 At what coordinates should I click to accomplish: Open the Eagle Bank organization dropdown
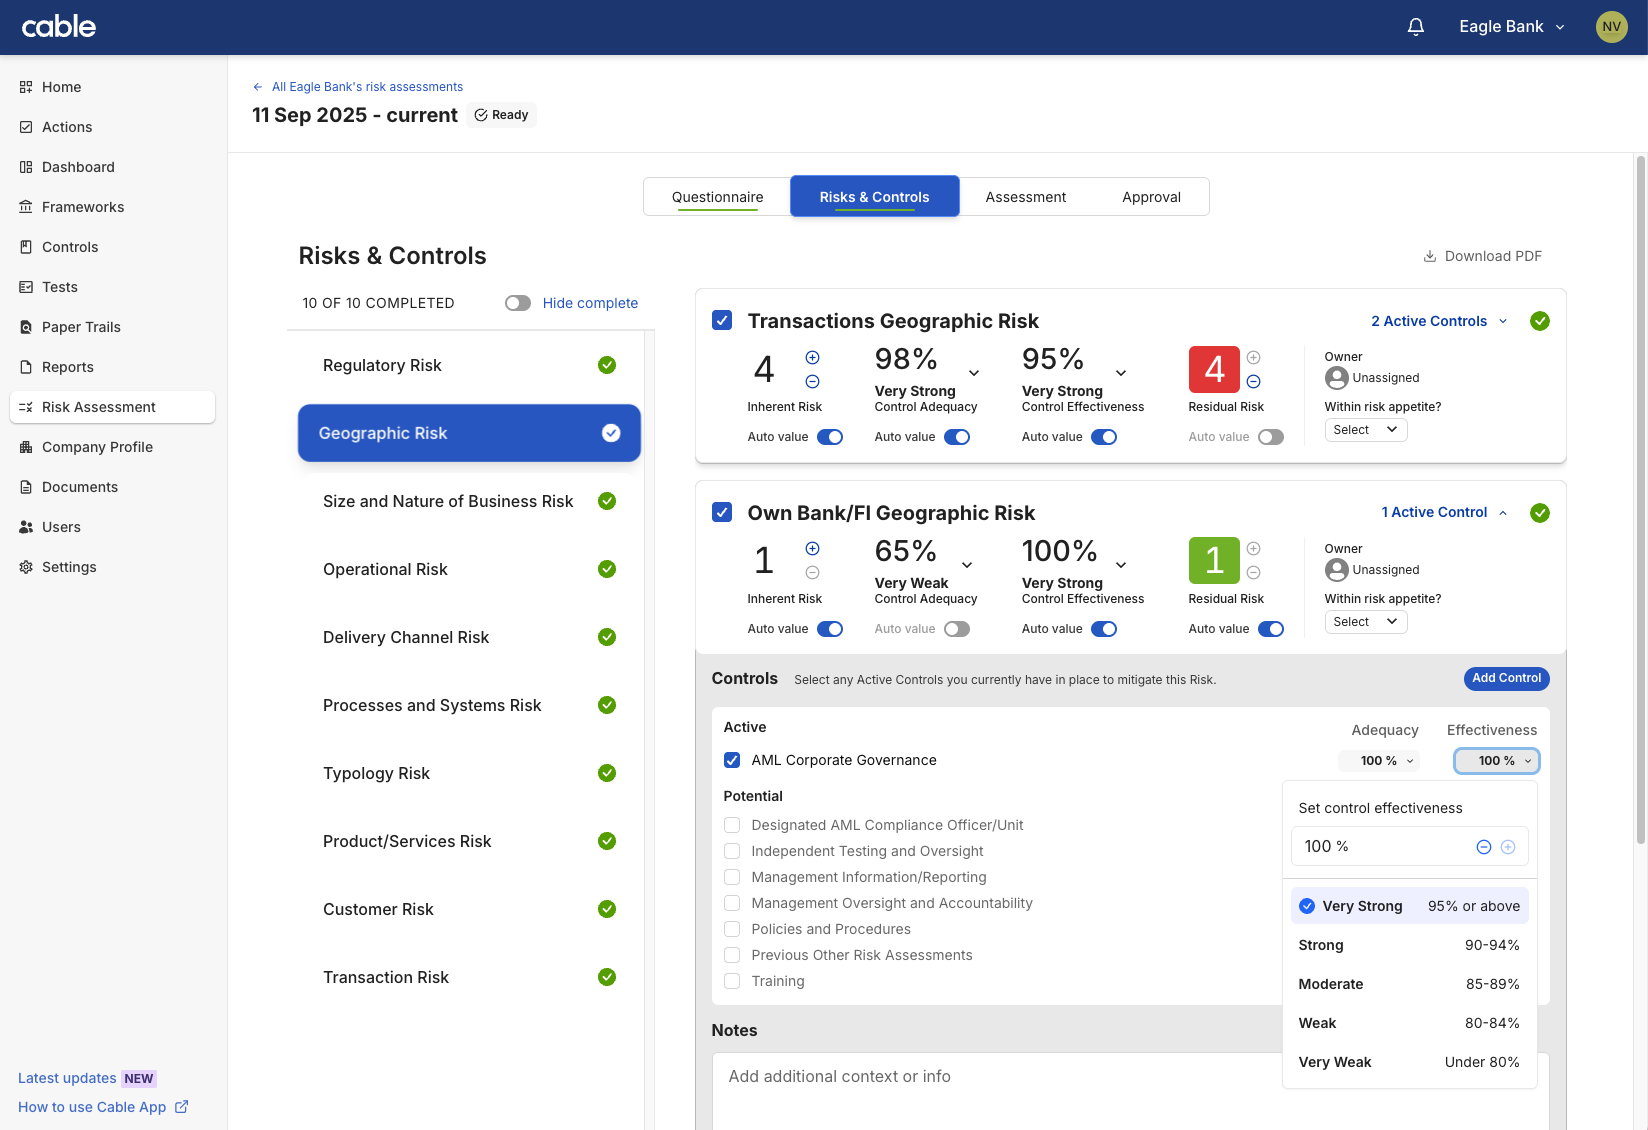tap(1511, 27)
